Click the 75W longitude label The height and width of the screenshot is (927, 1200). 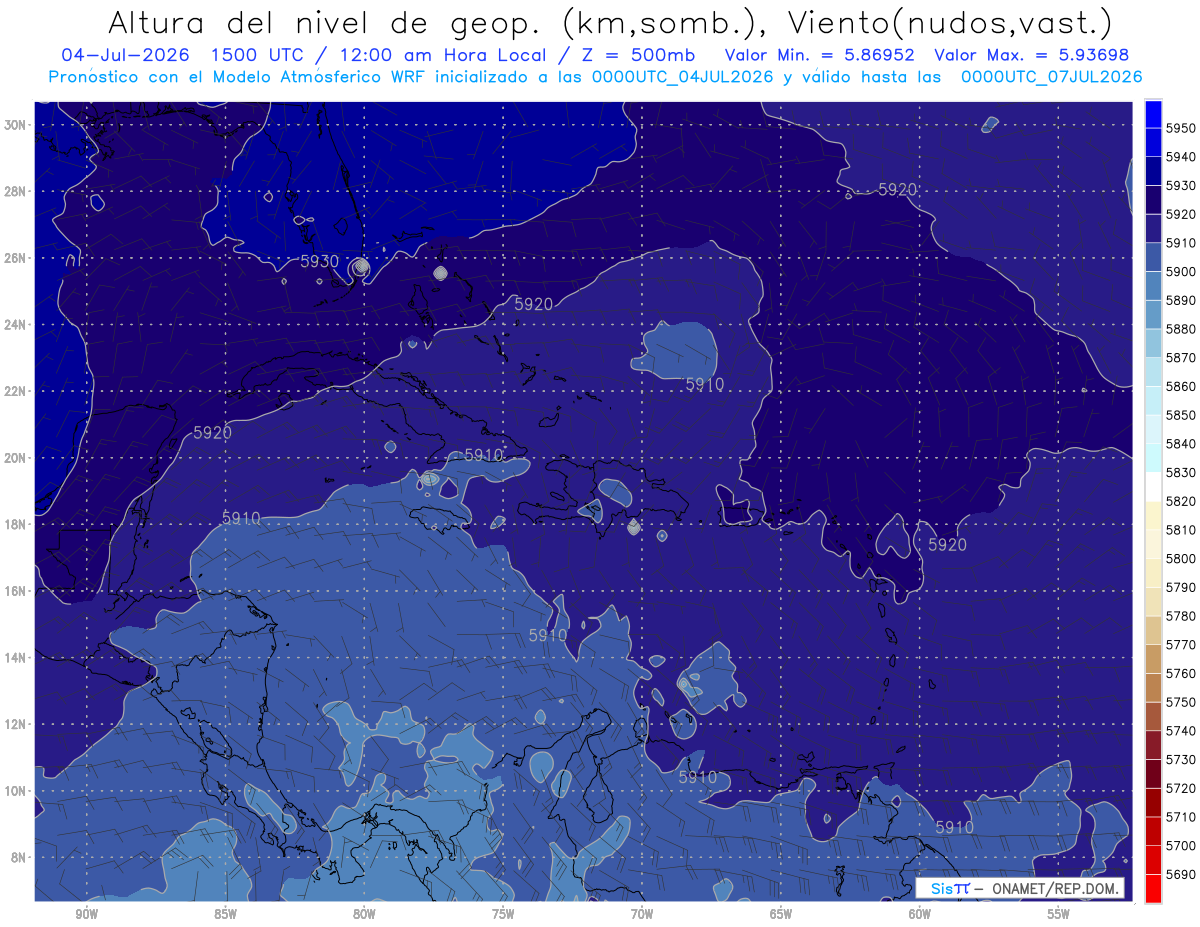(503, 913)
